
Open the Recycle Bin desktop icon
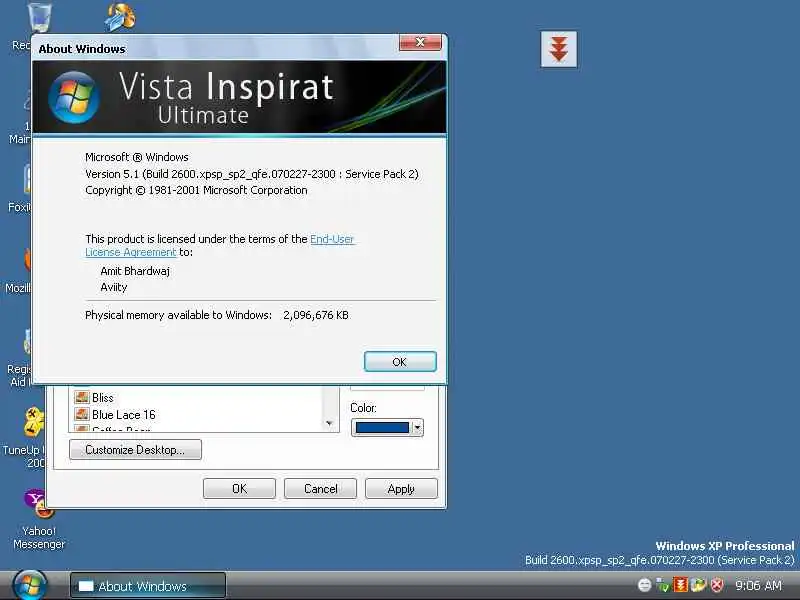click(39, 18)
